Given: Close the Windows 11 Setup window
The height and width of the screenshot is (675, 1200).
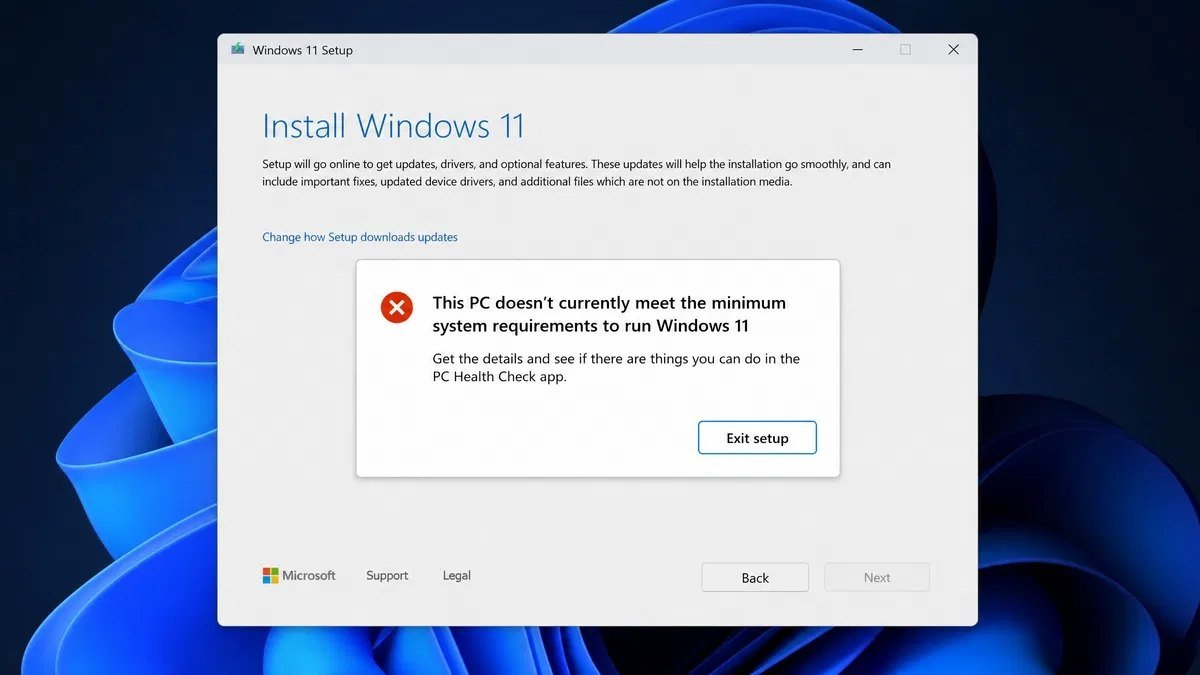Looking at the screenshot, I should tap(954, 49).
